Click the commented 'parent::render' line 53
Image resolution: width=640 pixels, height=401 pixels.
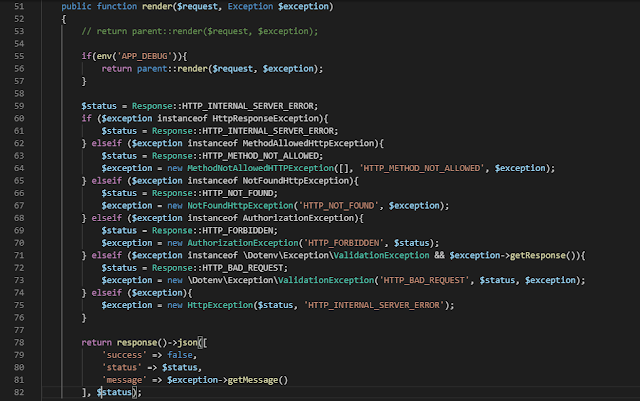pyautogui.click(x=200, y=31)
